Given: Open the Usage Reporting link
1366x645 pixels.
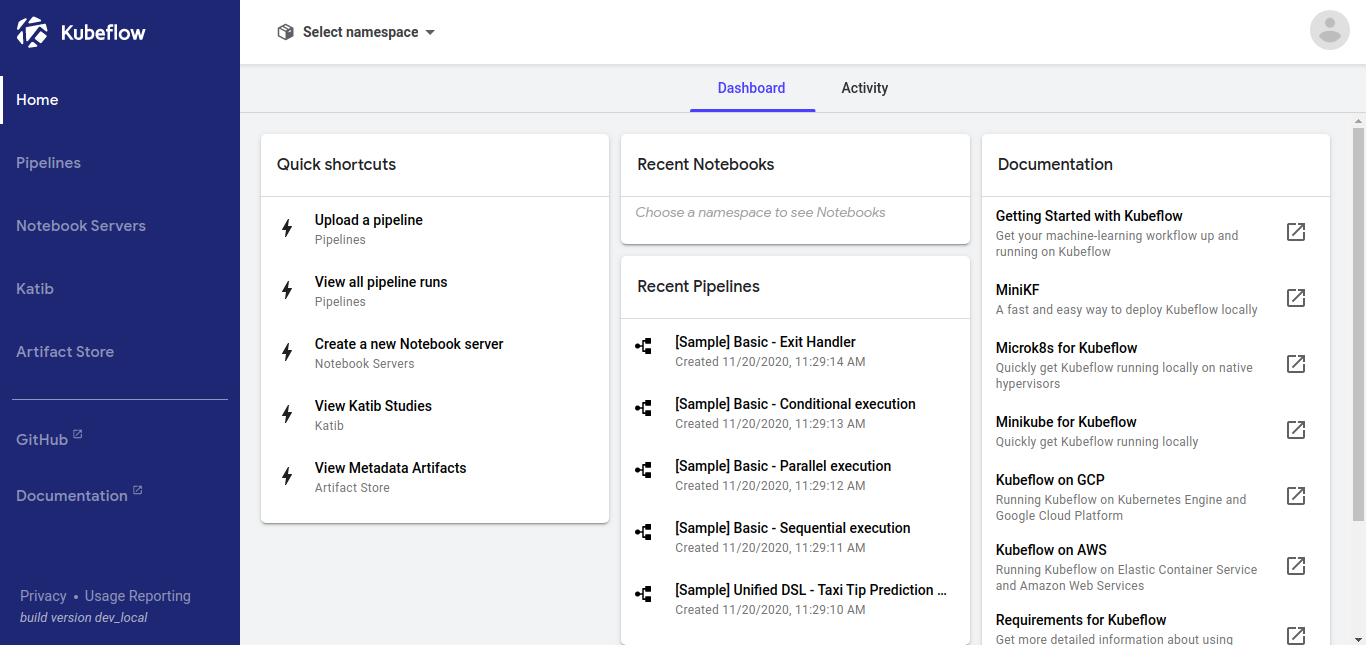Looking at the screenshot, I should [x=137, y=596].
